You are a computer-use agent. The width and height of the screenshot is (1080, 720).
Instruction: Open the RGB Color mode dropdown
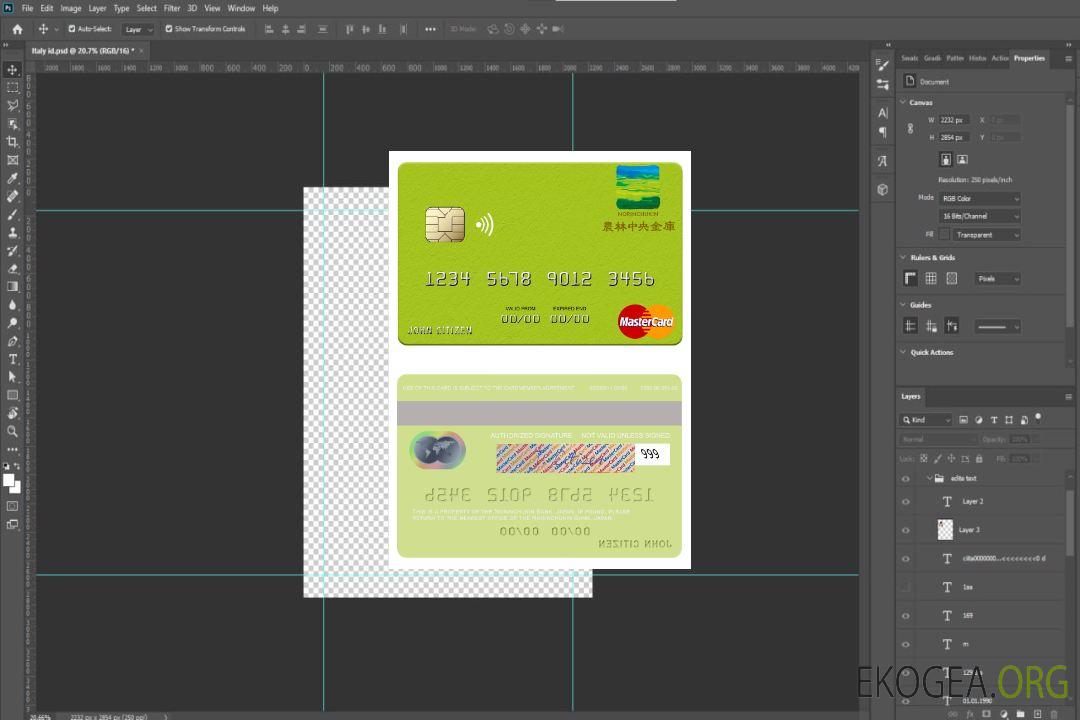pos(979,198)
